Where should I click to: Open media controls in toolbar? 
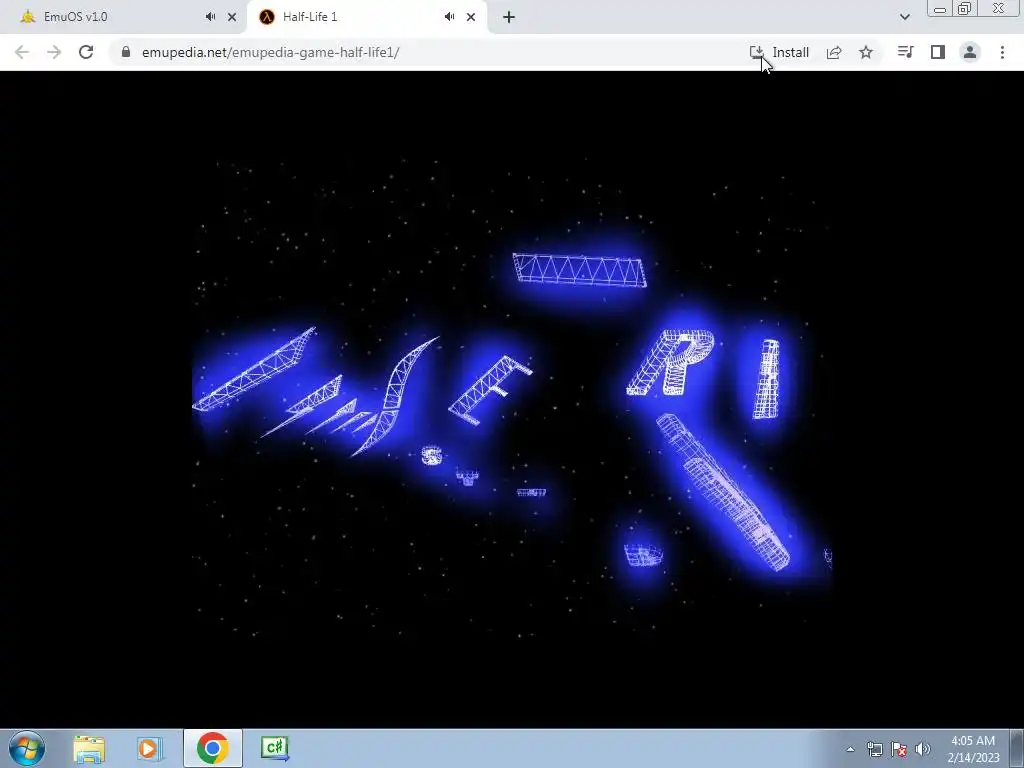click(905, 52)
